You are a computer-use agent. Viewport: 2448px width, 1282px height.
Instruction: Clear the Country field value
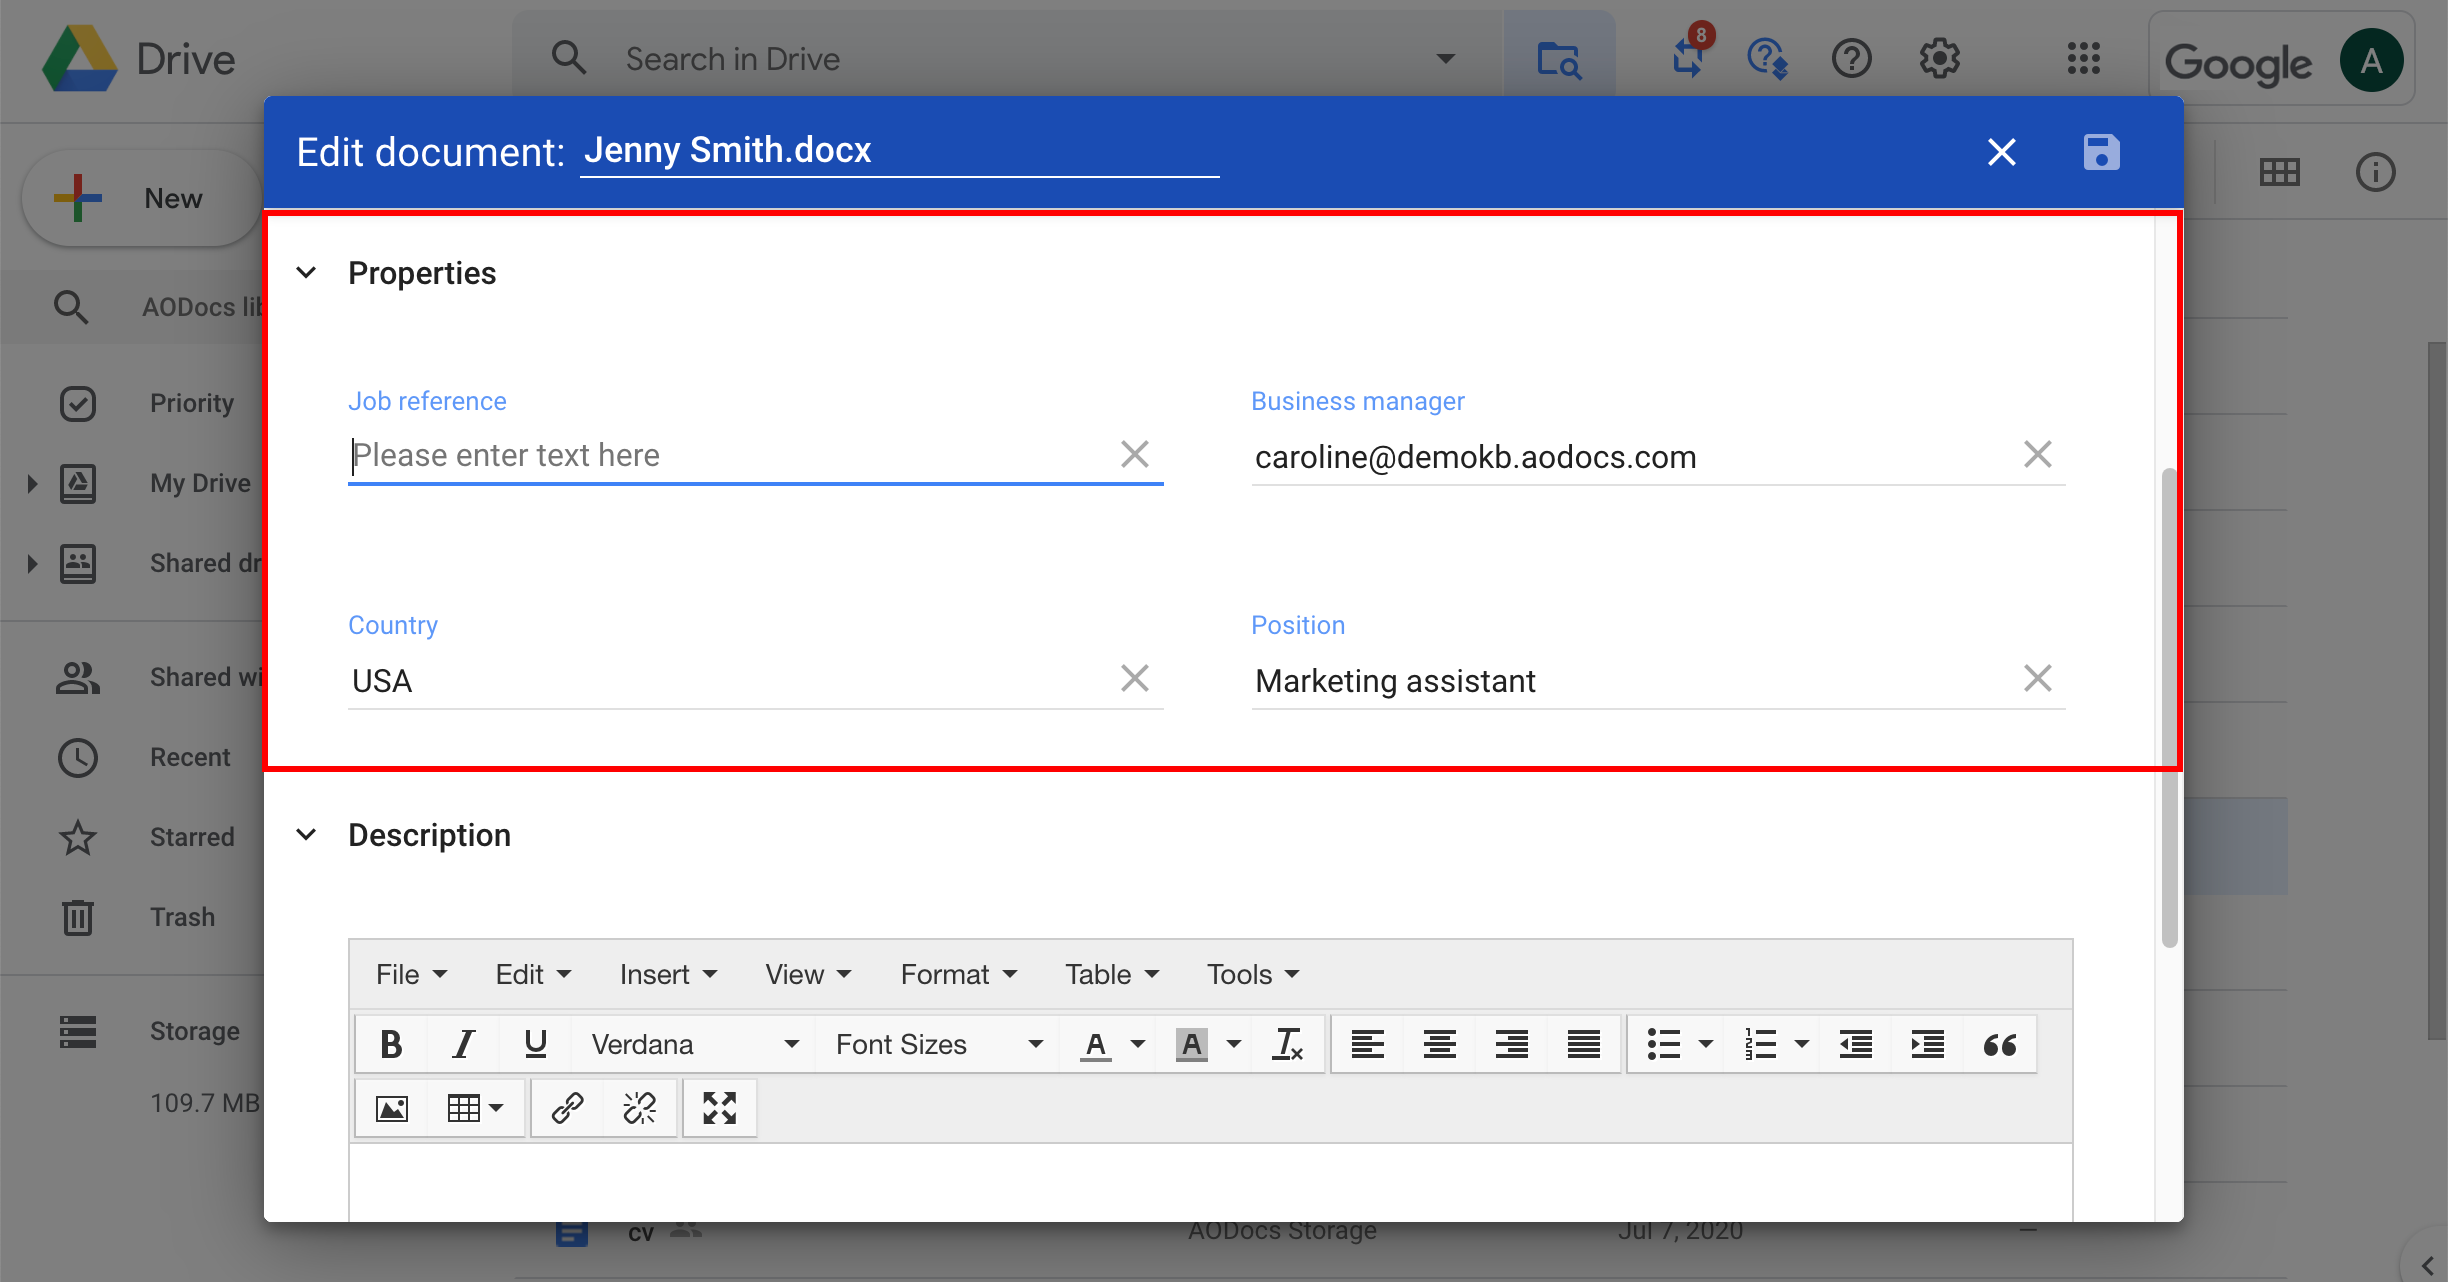coord(1134,678)
